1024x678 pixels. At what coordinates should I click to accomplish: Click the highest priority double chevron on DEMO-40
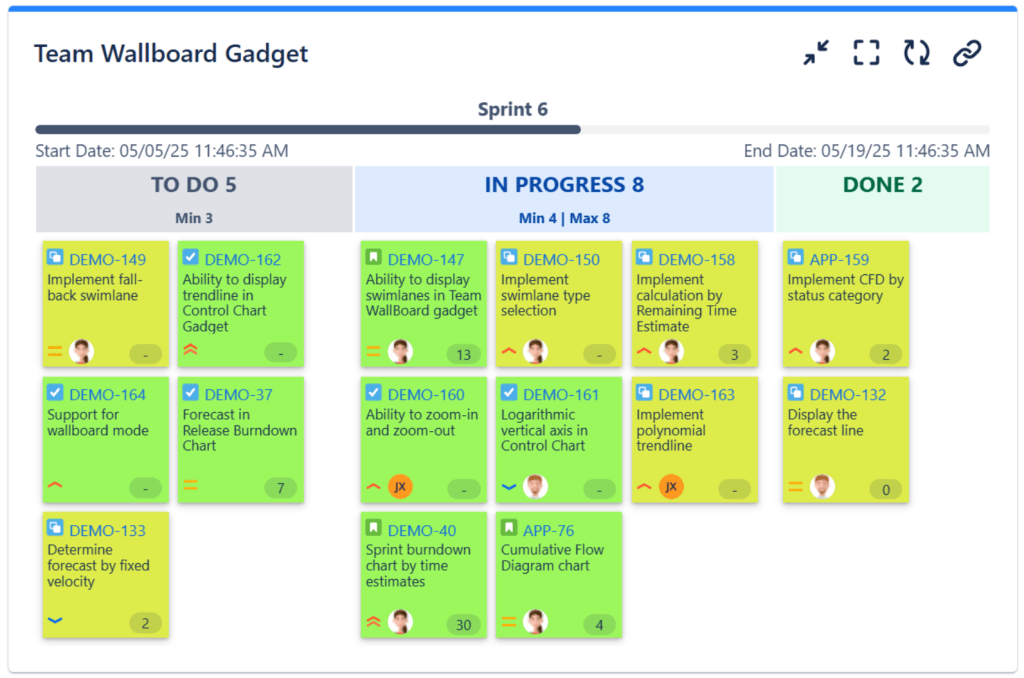tap(373, 621)
